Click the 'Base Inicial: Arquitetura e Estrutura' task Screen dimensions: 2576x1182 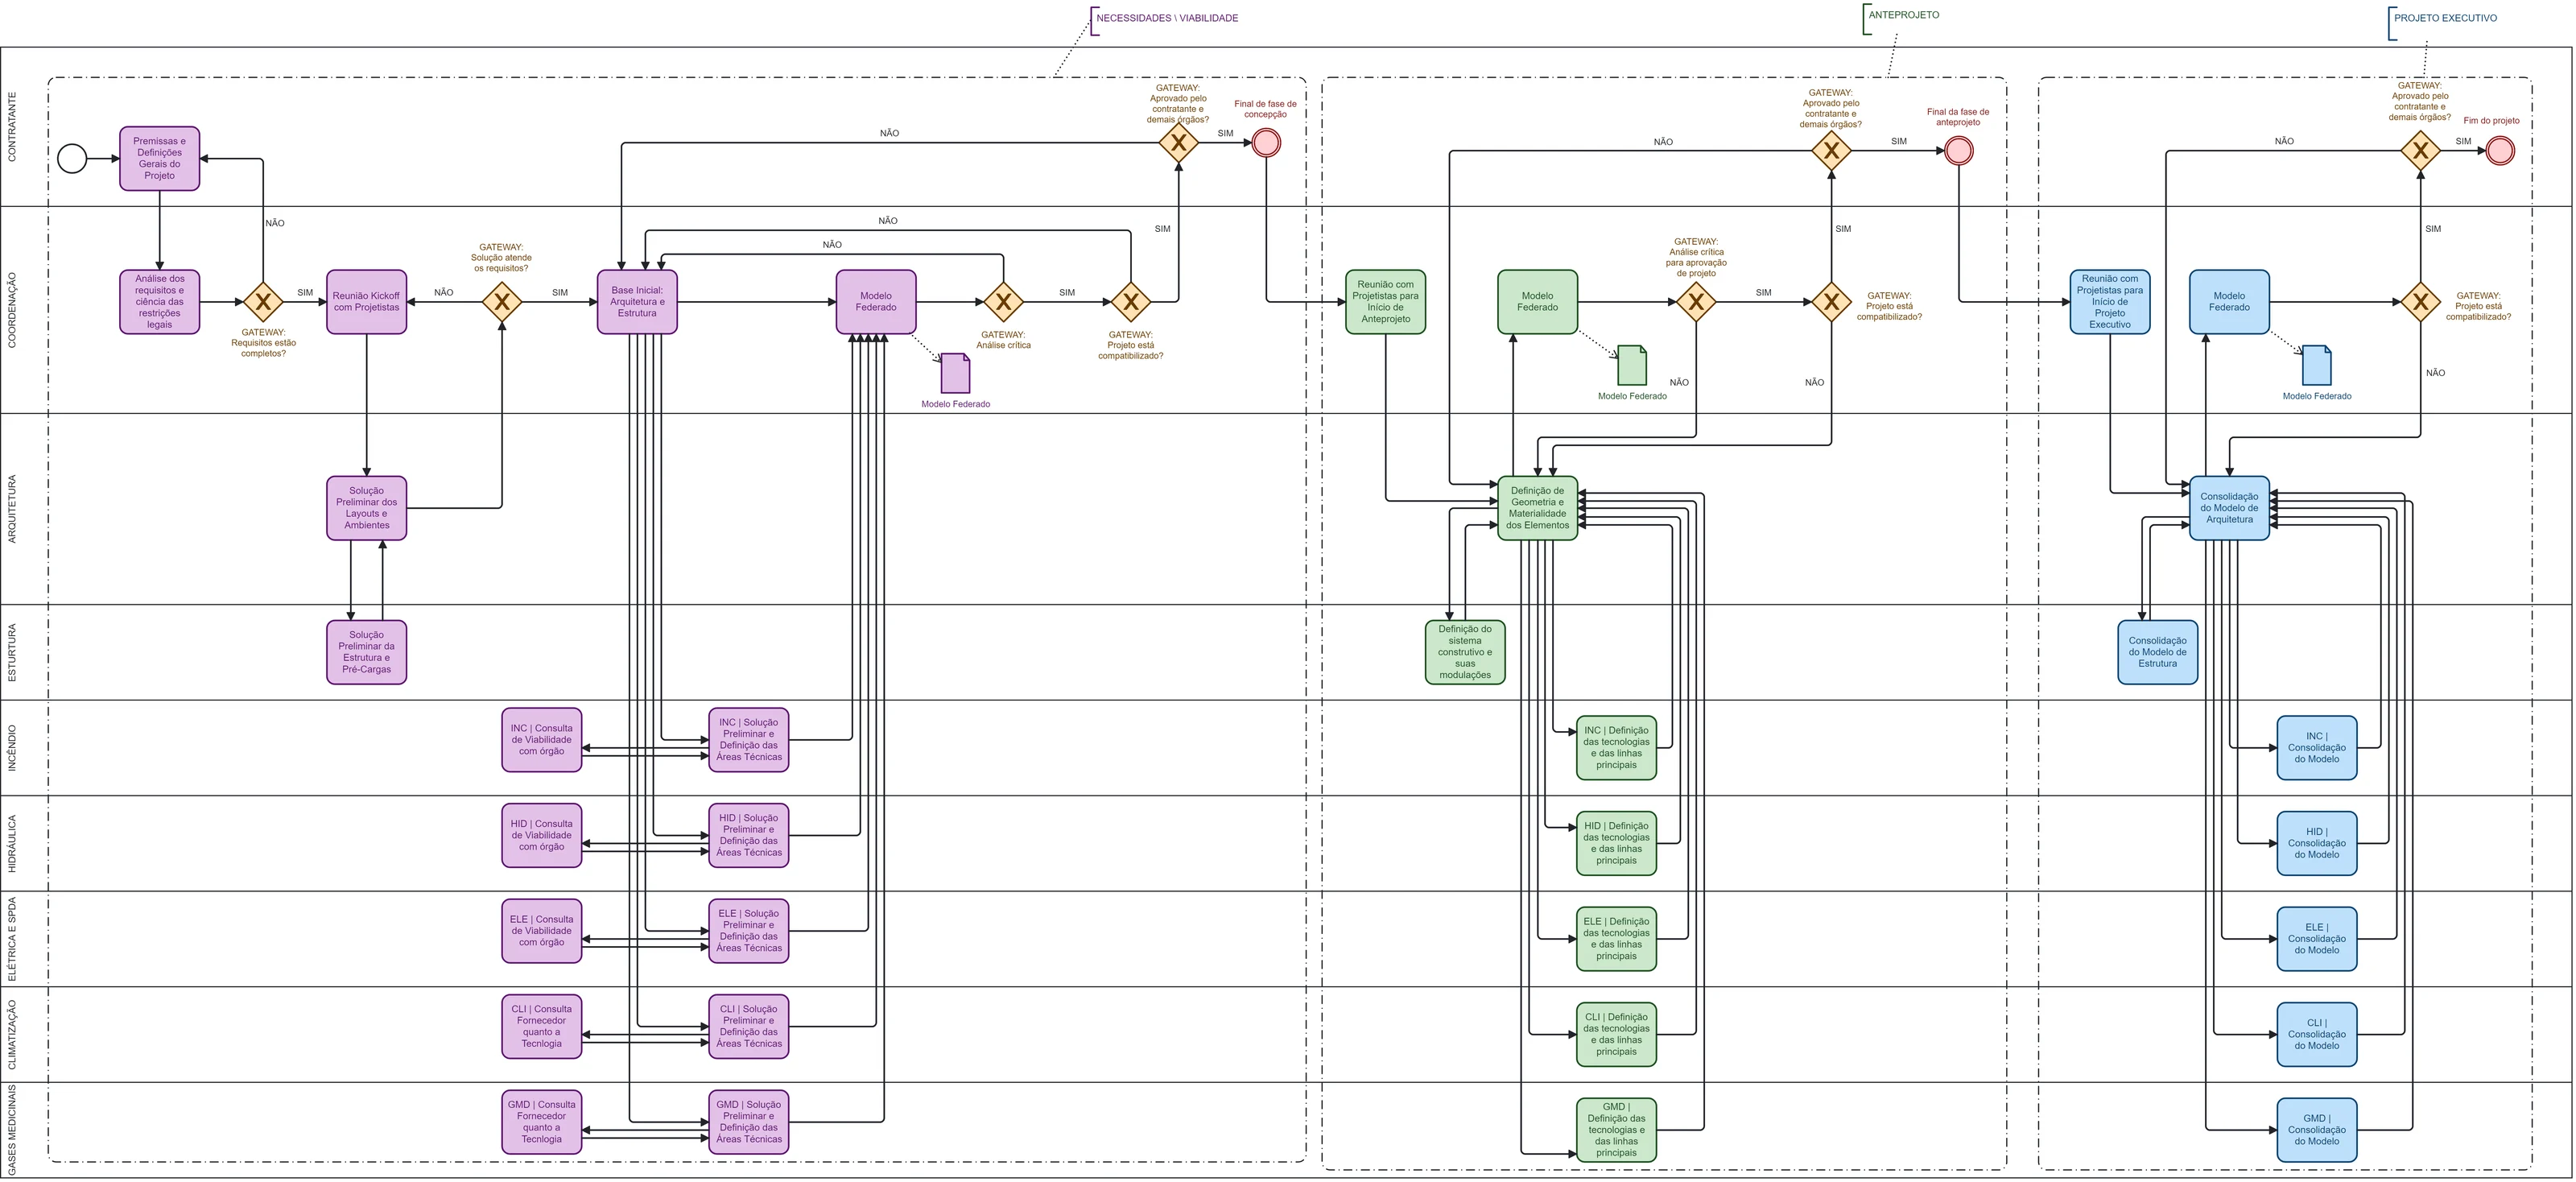pos(637,302)
